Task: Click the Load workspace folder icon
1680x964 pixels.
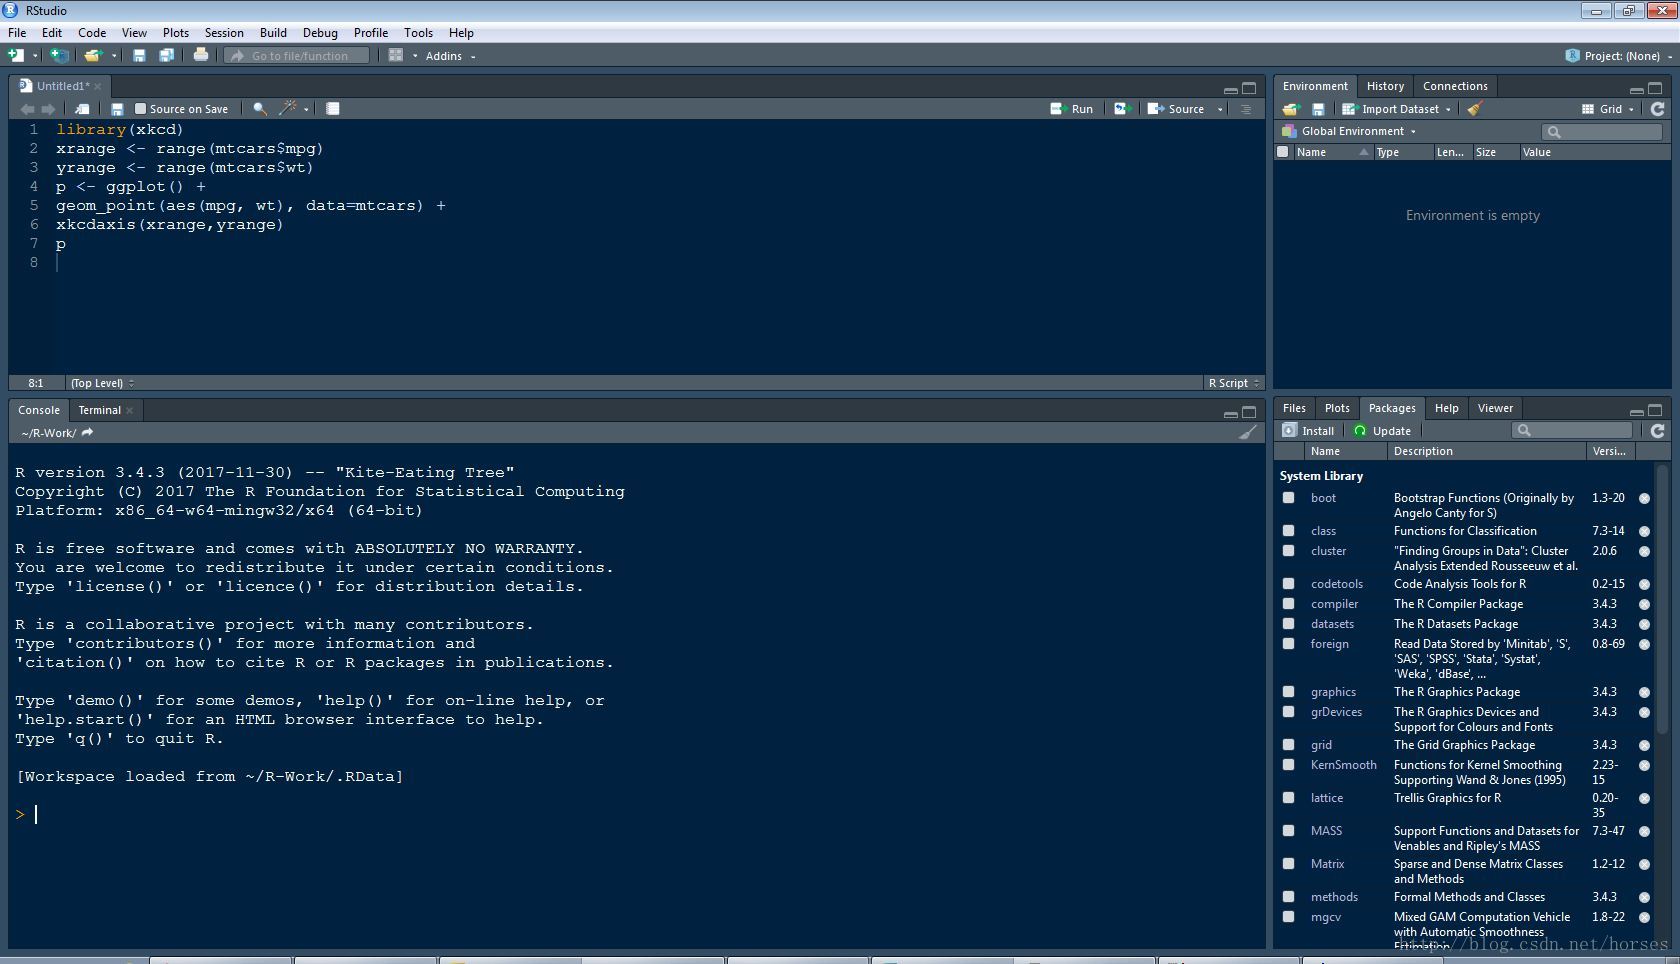Action: coord(1291,109)
